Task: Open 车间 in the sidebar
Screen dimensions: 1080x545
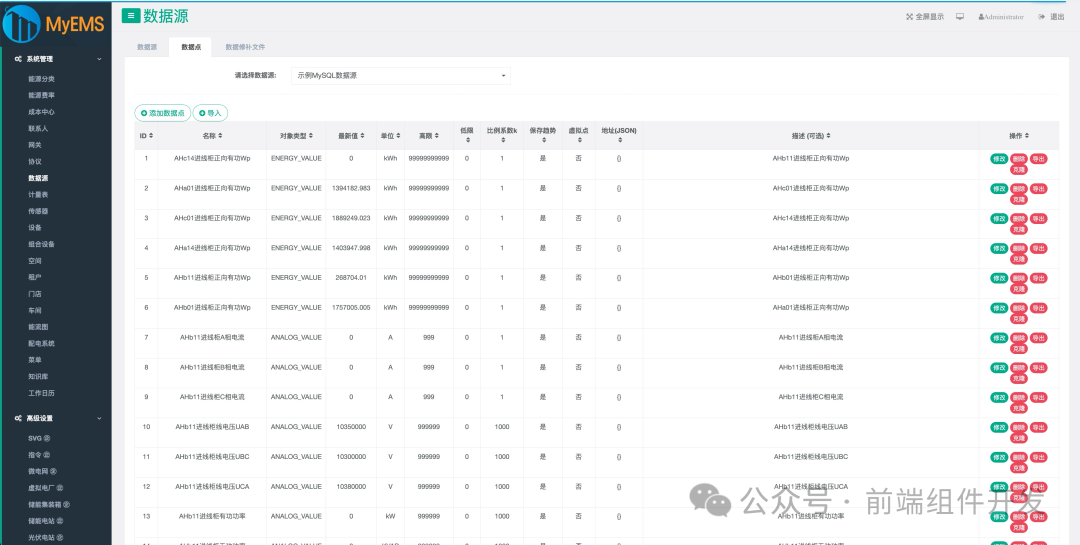Action: 34,310
